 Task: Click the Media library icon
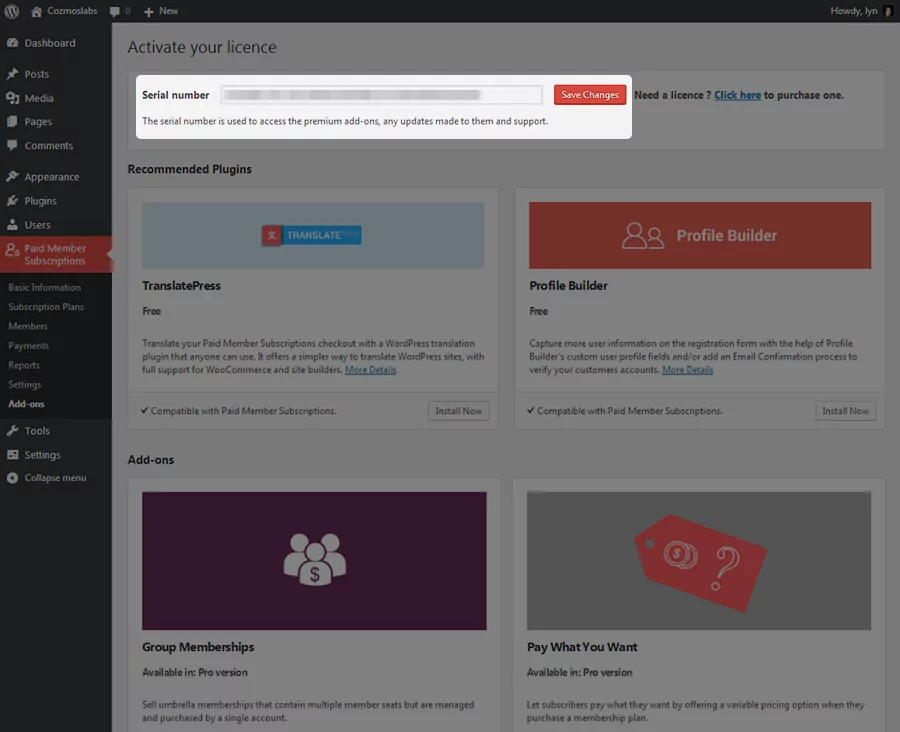(x=12, y=98)
